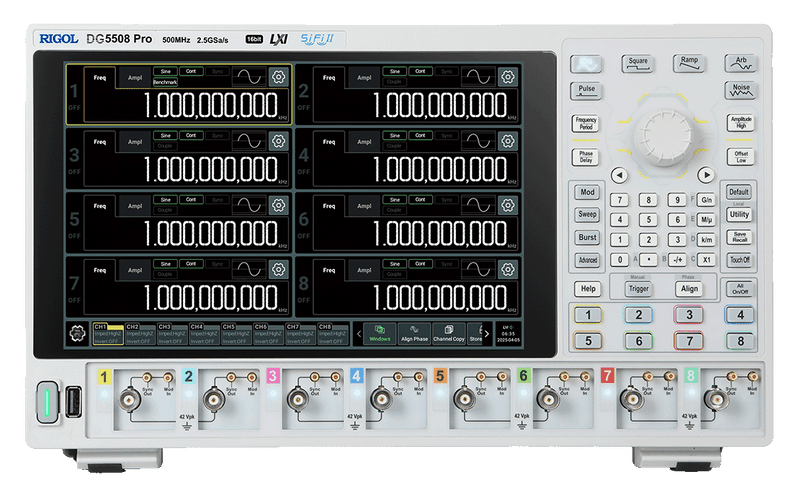This screenshot has height=495, width=800.
Task: Select the CH1 tile in bottom bar
Action: 108,334
